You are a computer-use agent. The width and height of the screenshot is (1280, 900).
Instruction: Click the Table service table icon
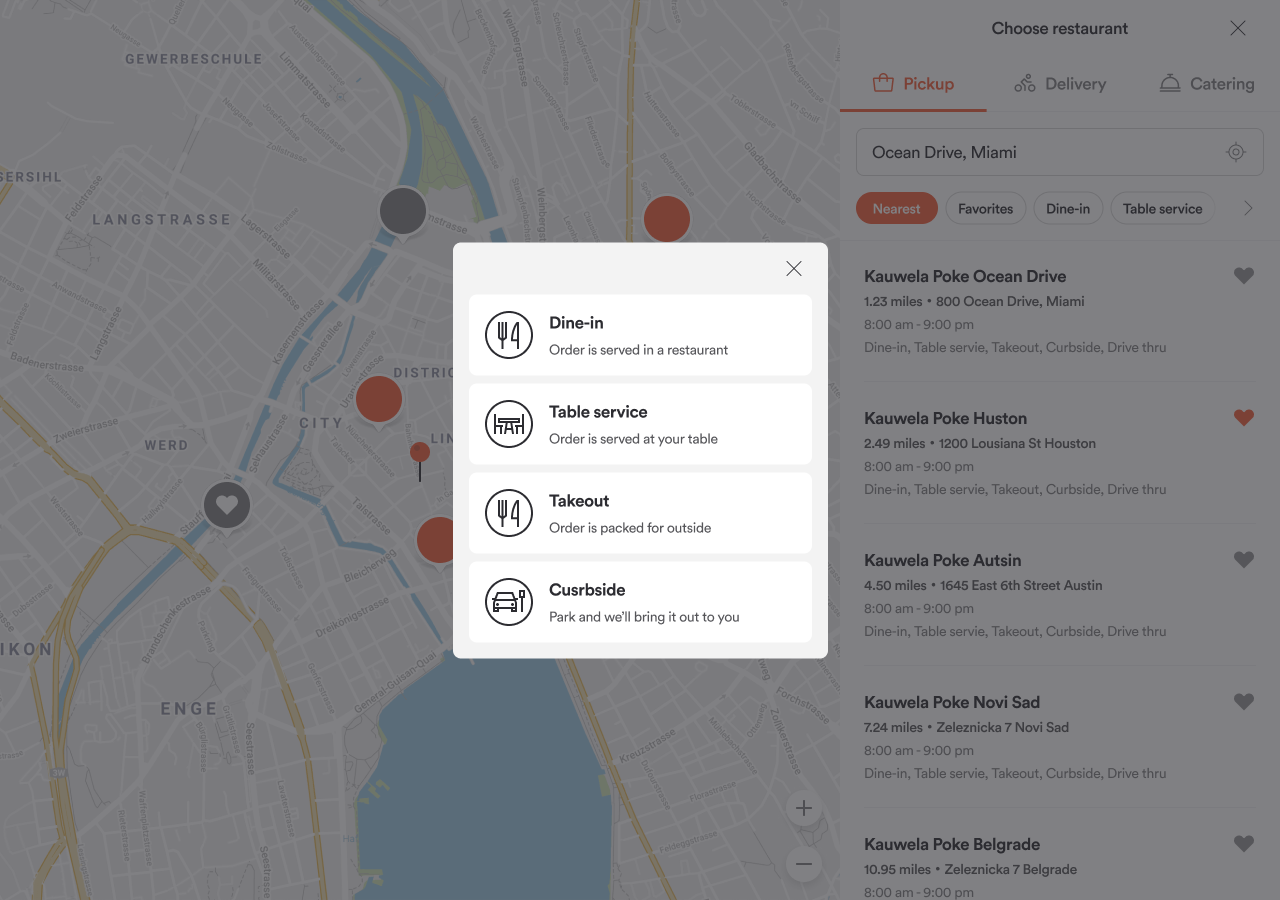[x=509, y=424]
